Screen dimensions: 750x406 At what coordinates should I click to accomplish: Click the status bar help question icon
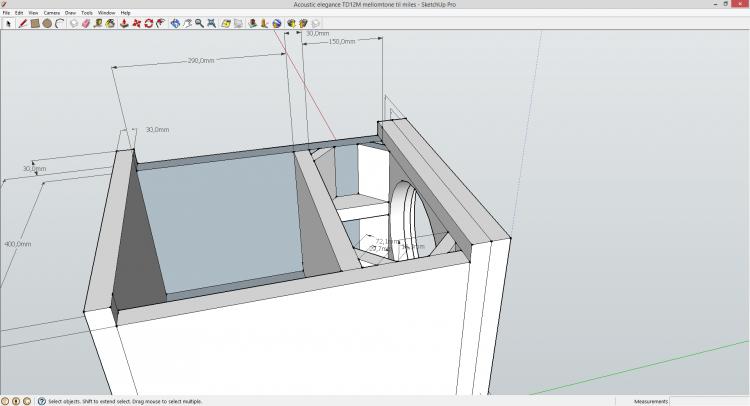(x=41, y=401)
